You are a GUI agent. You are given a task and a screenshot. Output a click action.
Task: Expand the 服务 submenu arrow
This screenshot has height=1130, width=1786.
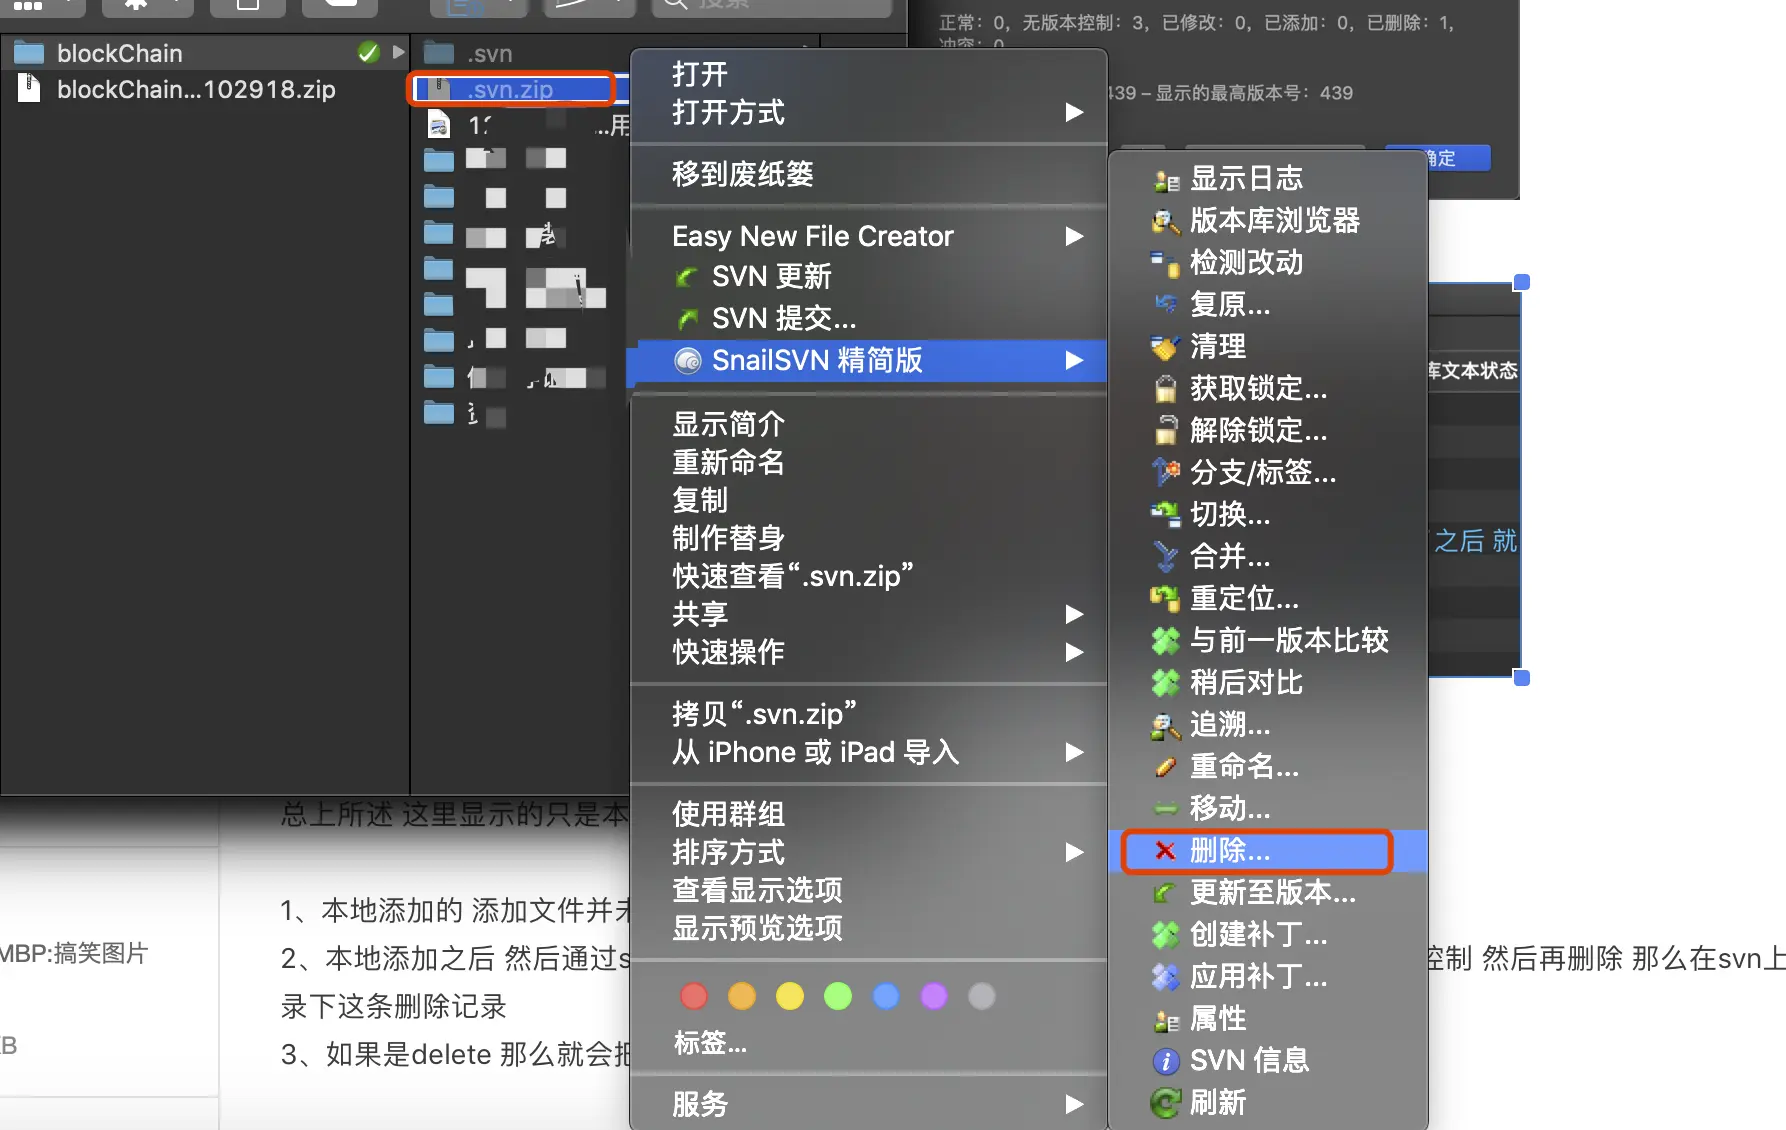point(1075,1104)
